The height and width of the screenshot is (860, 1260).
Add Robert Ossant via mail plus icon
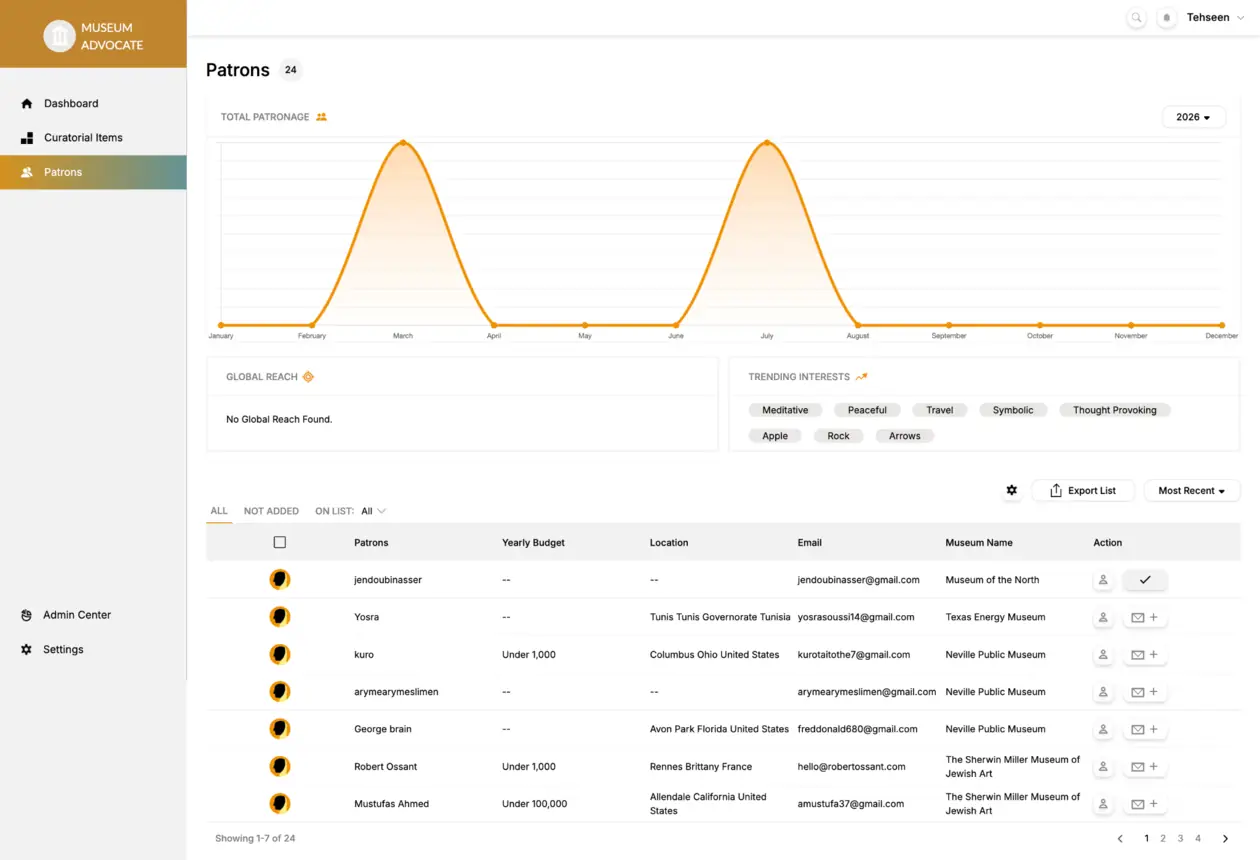[1145, 767]
